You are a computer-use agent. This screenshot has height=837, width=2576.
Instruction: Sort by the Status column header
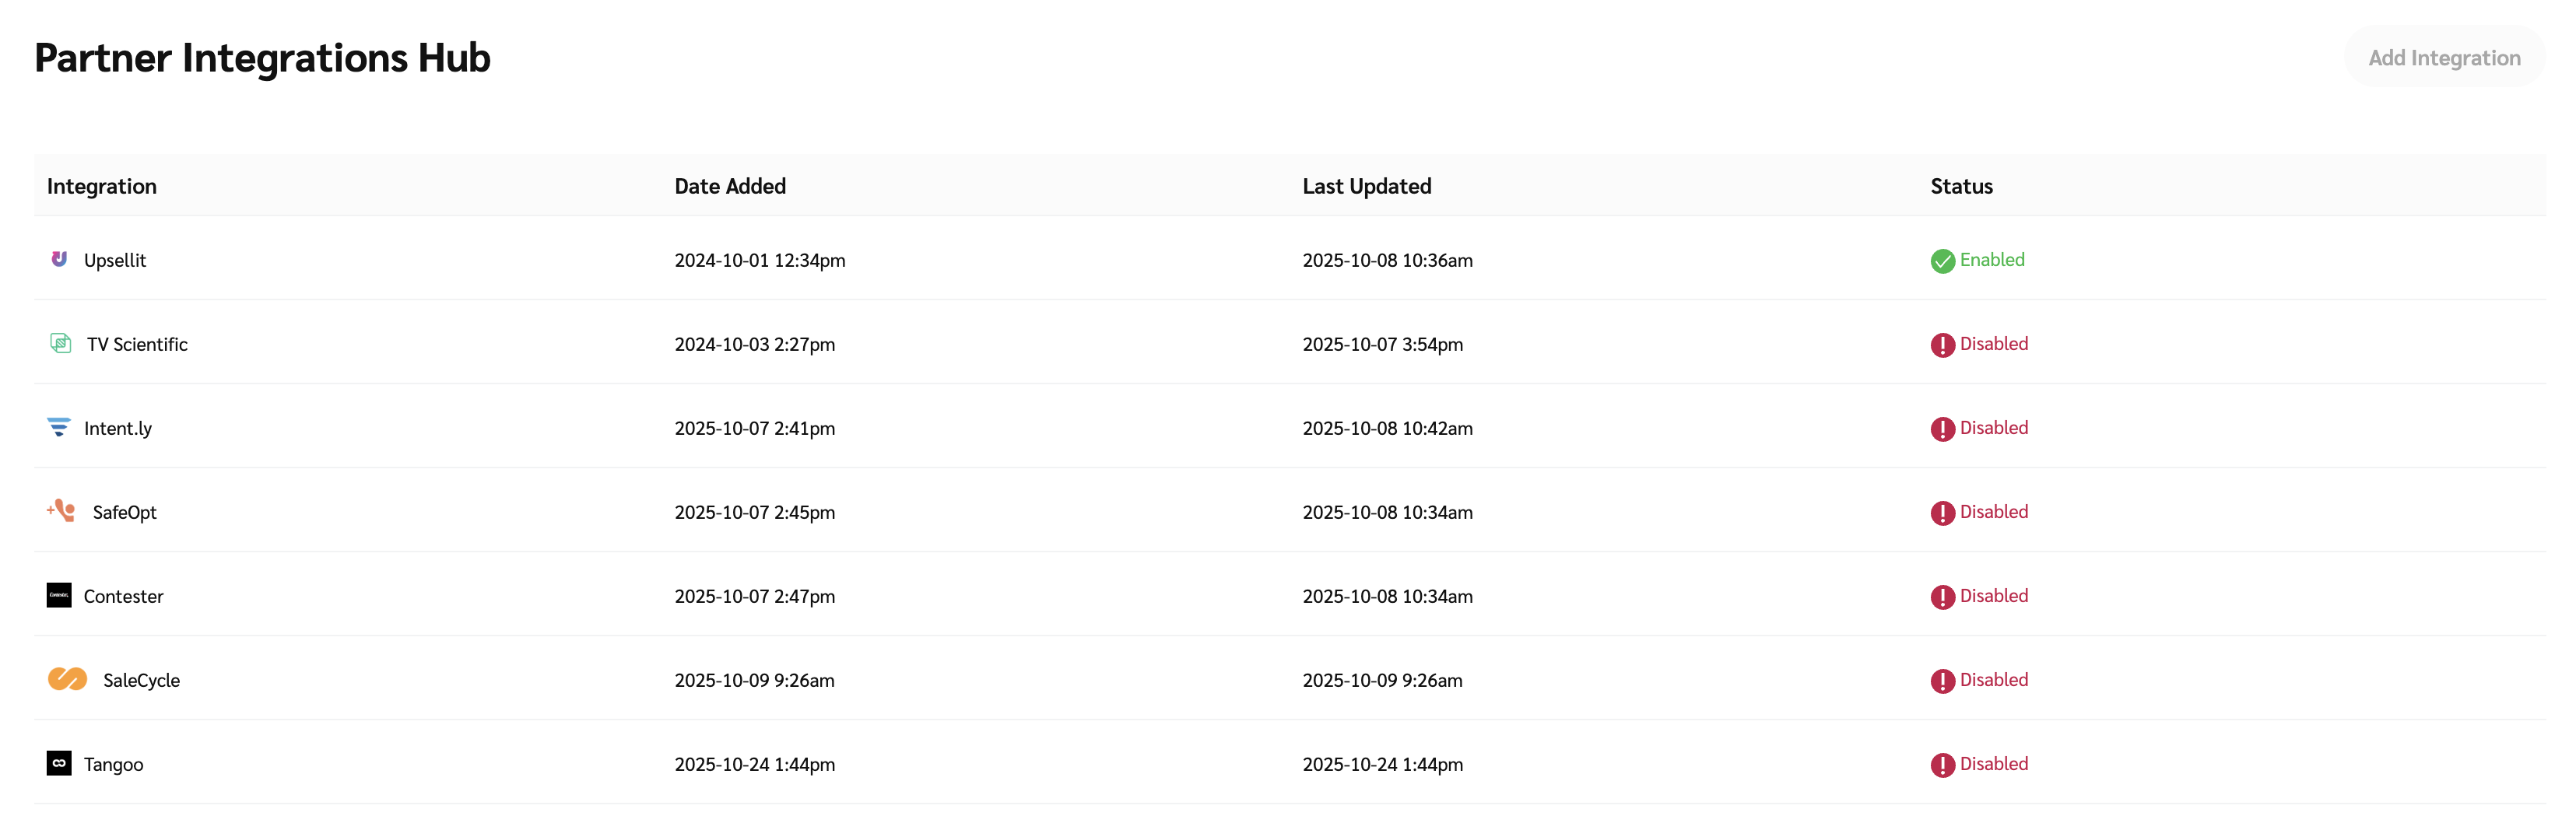(x=1961, y=186)
